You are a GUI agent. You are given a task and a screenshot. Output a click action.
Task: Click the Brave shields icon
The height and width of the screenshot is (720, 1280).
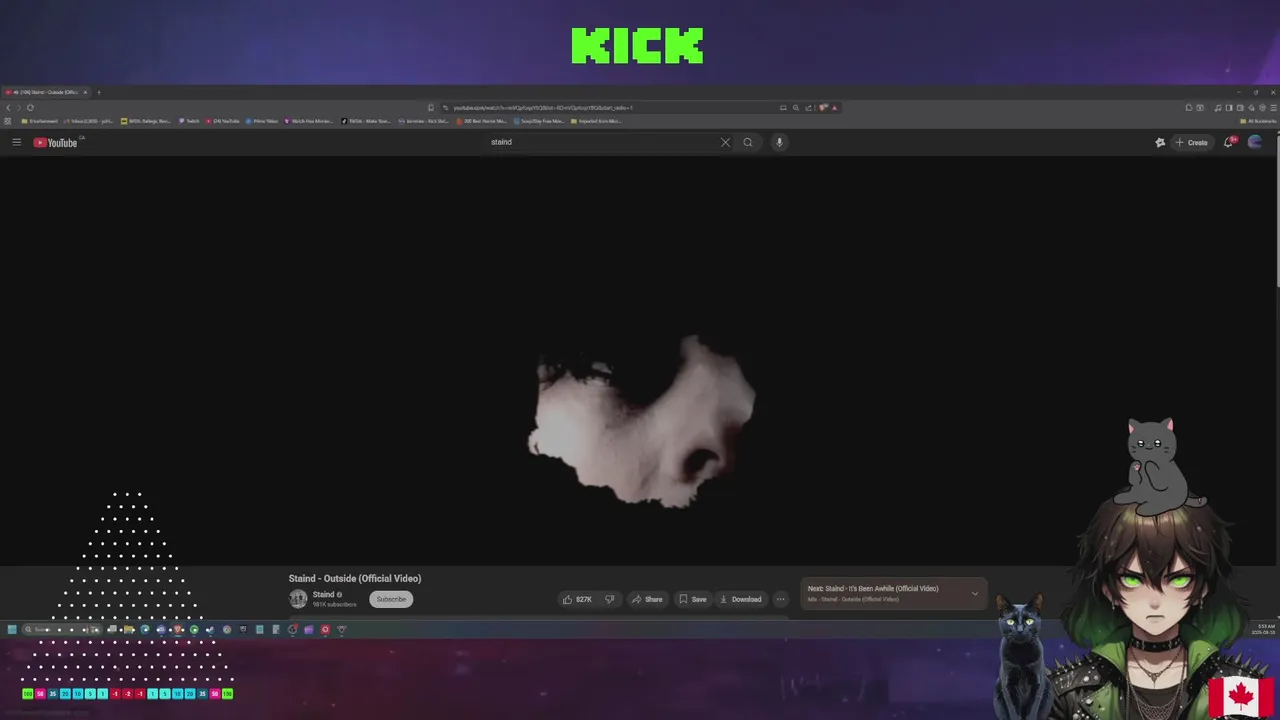click(x=821, y=108)
